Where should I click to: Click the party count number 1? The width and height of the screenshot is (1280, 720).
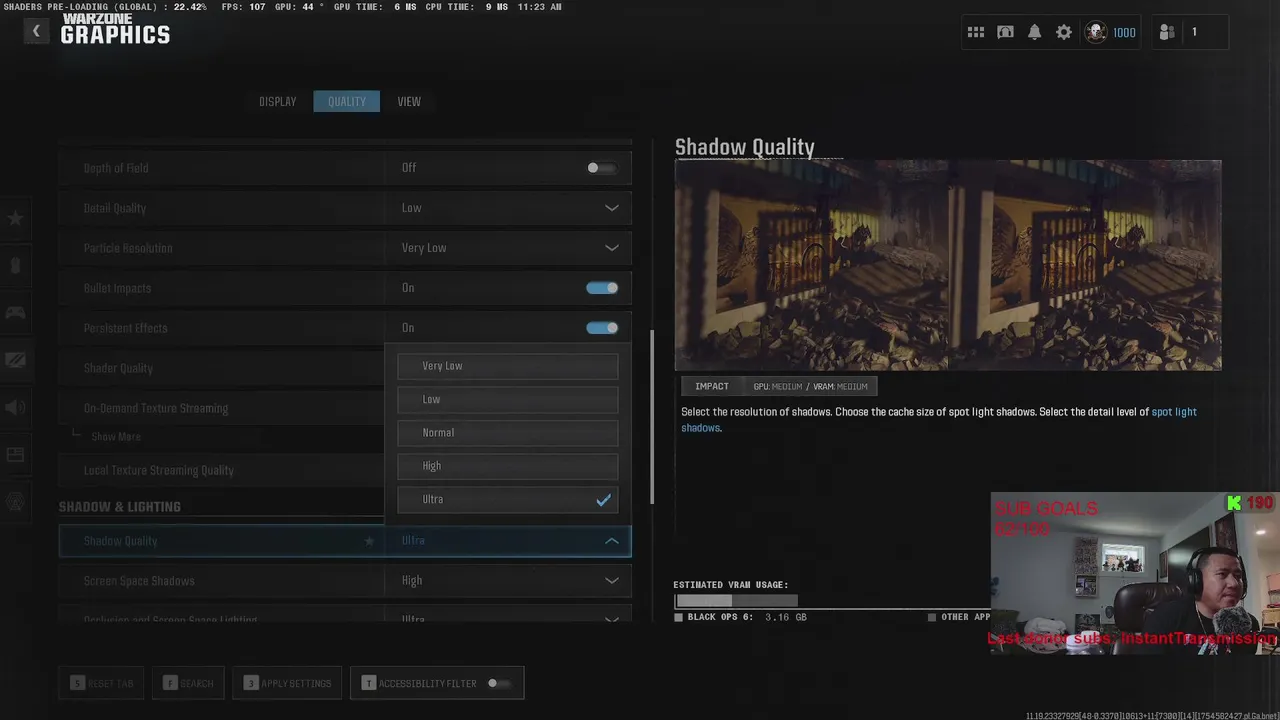(1193, 32)
